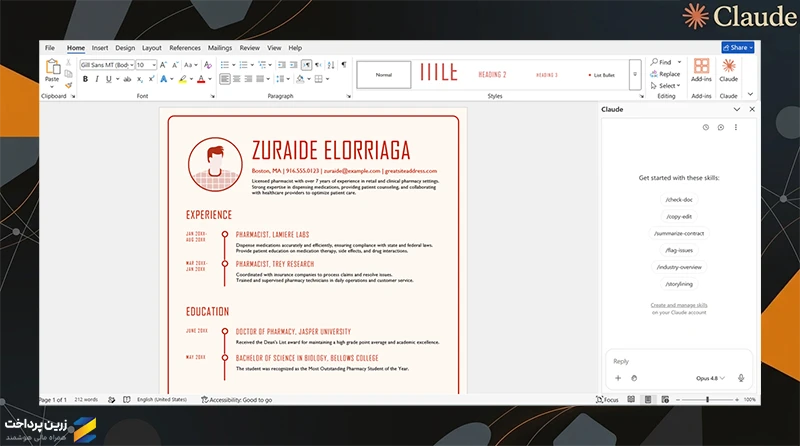This screenshot has height=446, width=800.
Task: Switch to the Layout tab
Action: [x=152, y=48]
